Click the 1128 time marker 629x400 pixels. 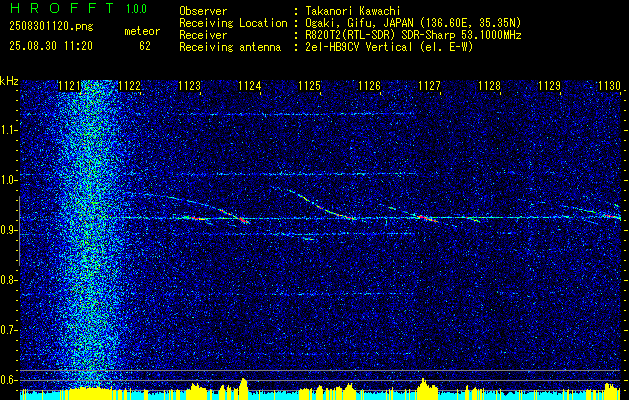tap(489, 85)
